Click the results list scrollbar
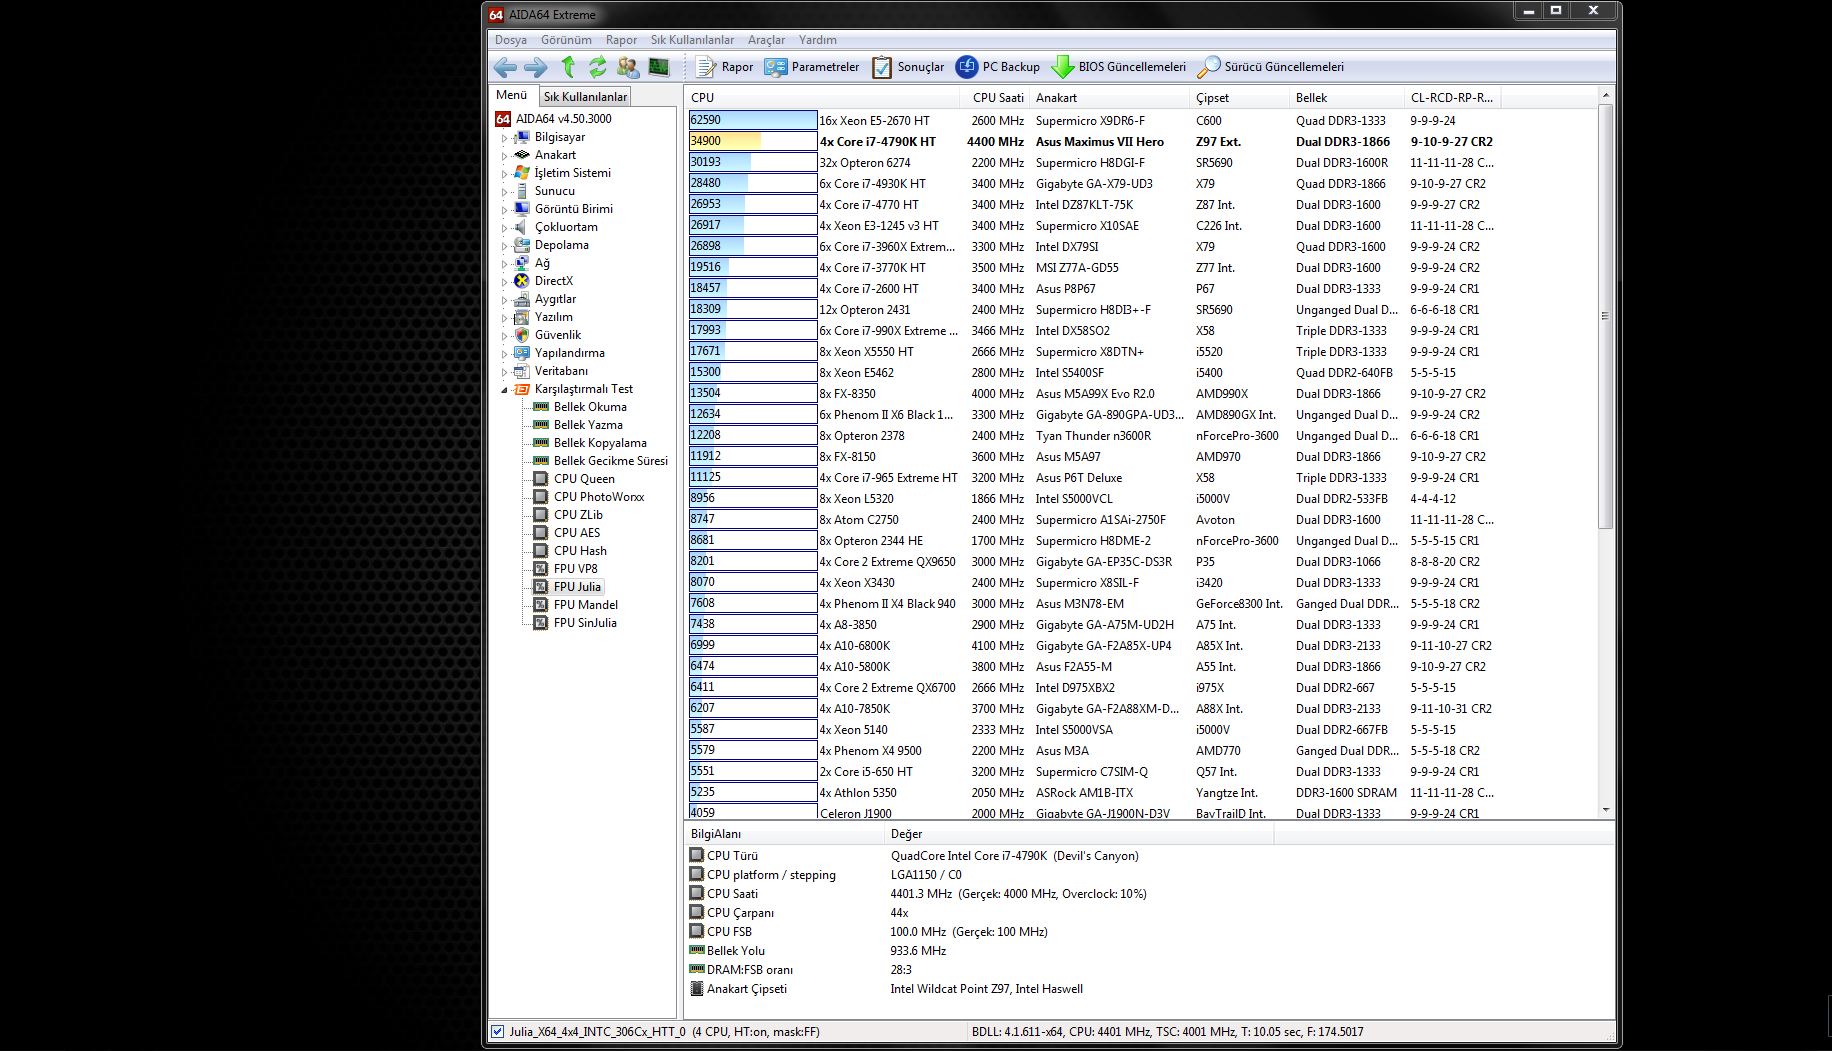The image size is (1832, 1051). coord(1606,316)
